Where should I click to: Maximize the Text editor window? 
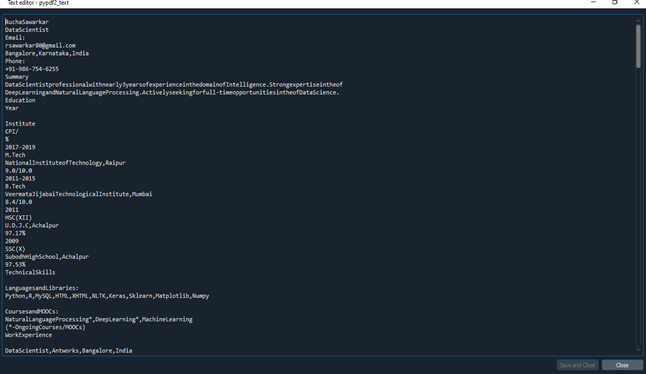pos(615,2)
